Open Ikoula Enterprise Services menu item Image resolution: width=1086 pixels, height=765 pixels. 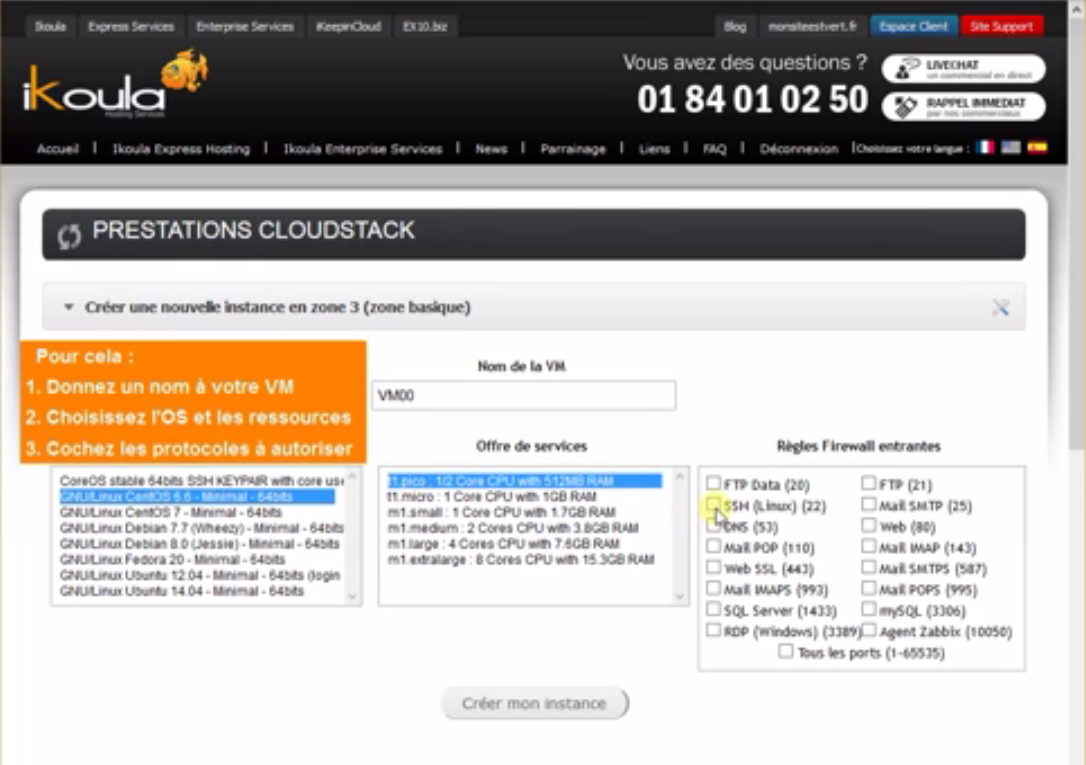tap(363, 149)
